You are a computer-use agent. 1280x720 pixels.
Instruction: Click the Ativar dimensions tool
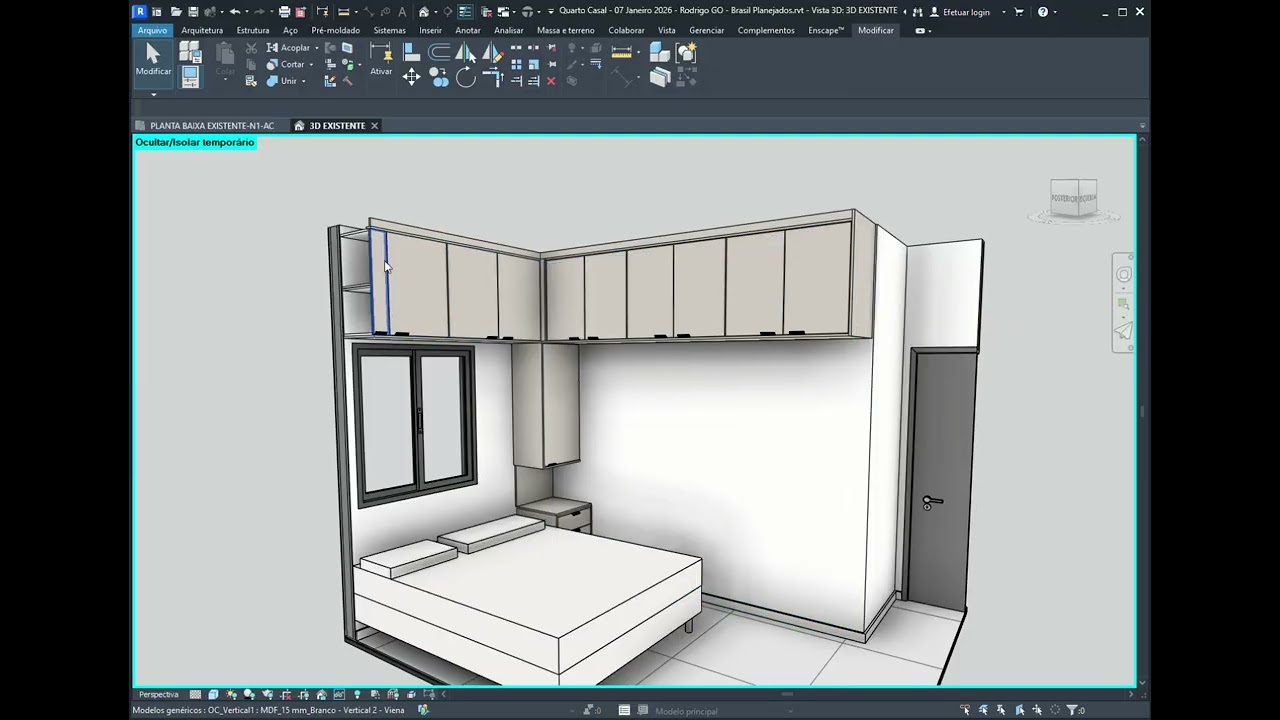point(381,58)
